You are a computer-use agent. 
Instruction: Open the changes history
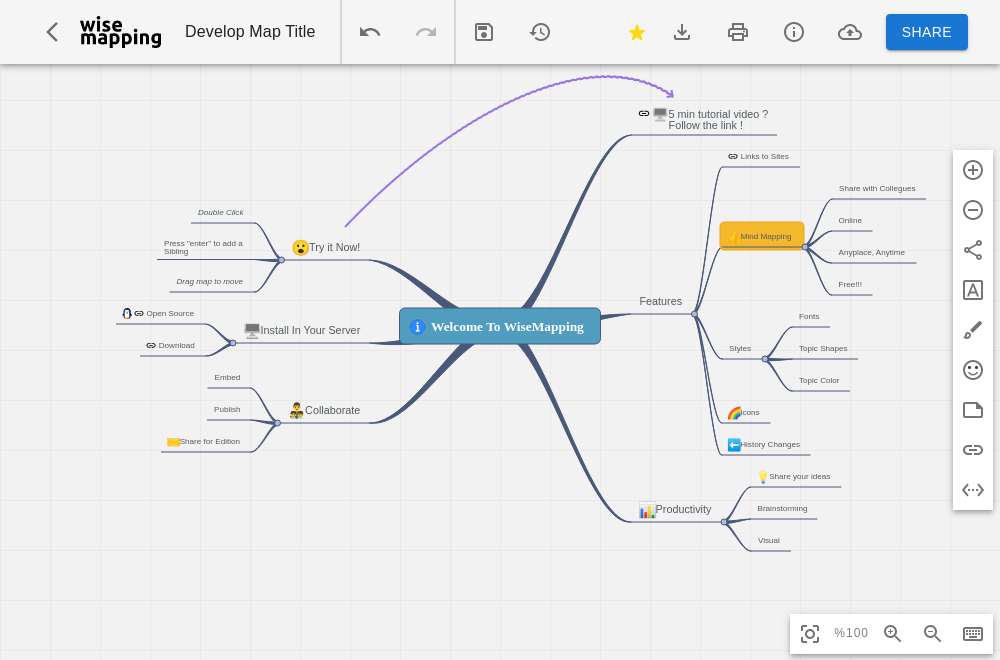tap(540, 32)
